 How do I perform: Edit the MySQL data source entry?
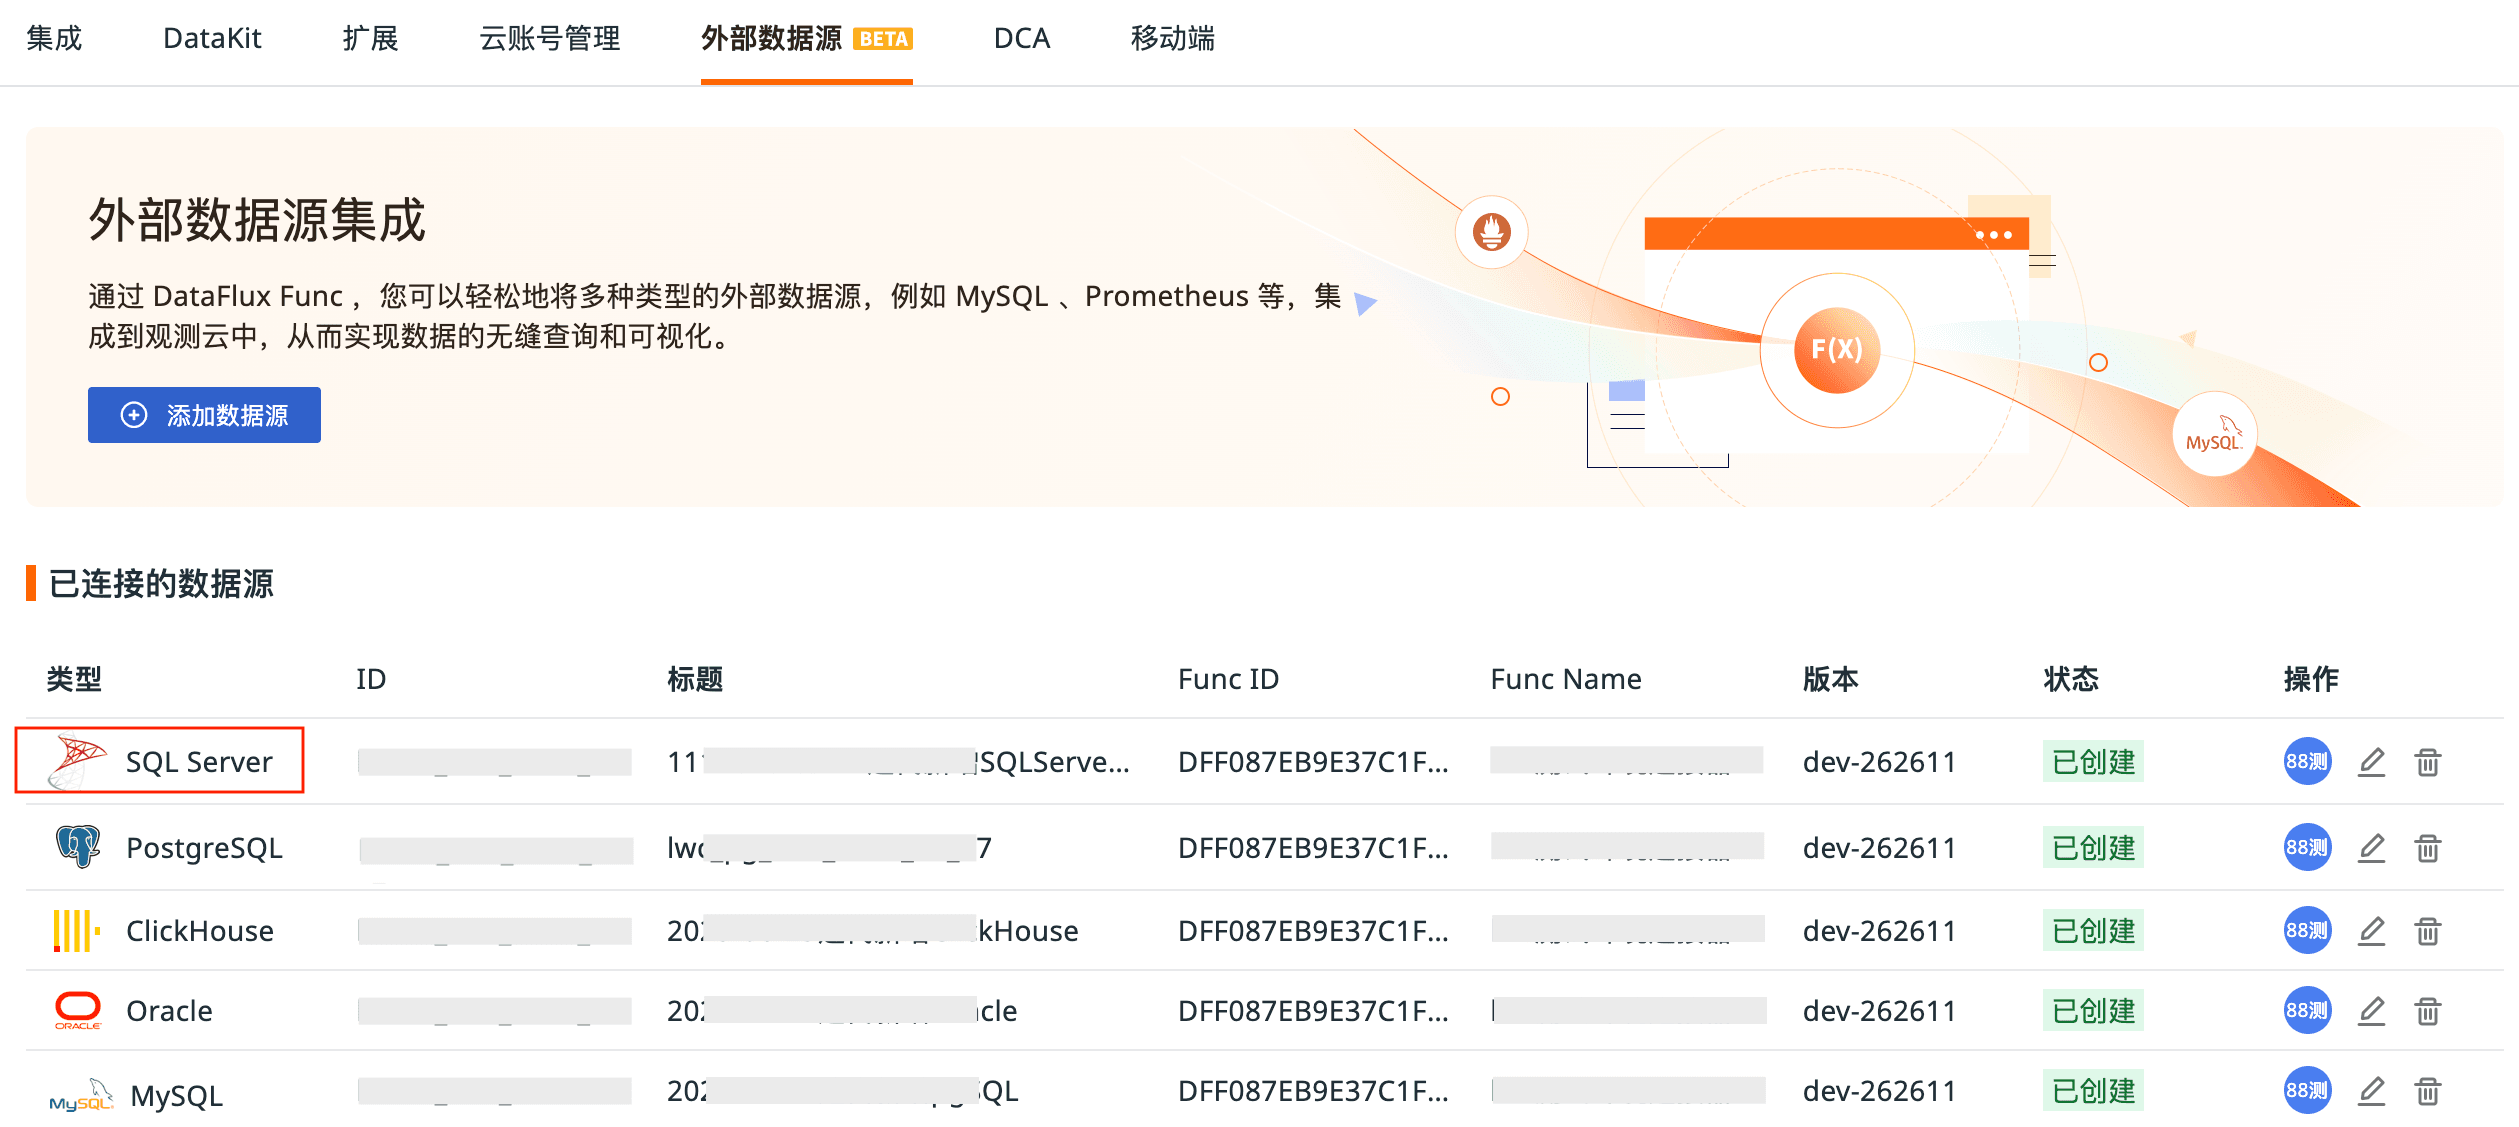(x=2371, y=1091)
